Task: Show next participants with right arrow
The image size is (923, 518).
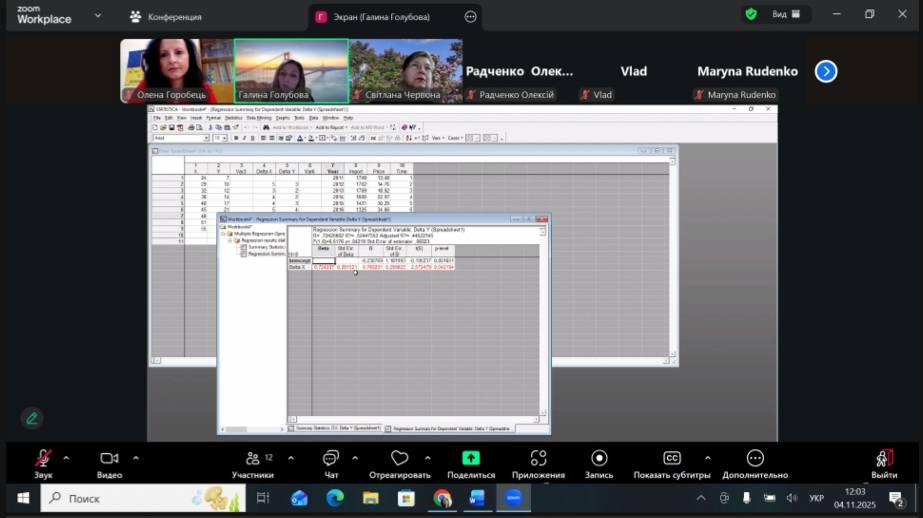Action: (825, 71)
